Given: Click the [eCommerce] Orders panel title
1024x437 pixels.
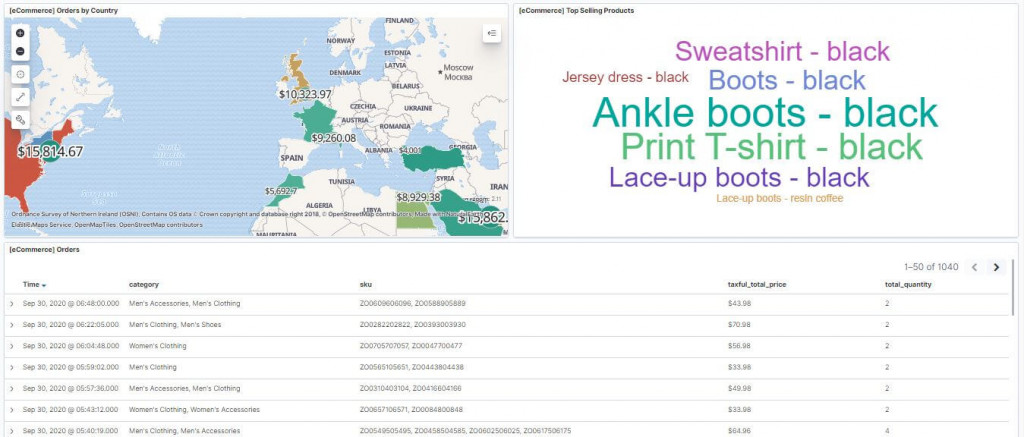Looking at the screenshot, I should point(44,250).
